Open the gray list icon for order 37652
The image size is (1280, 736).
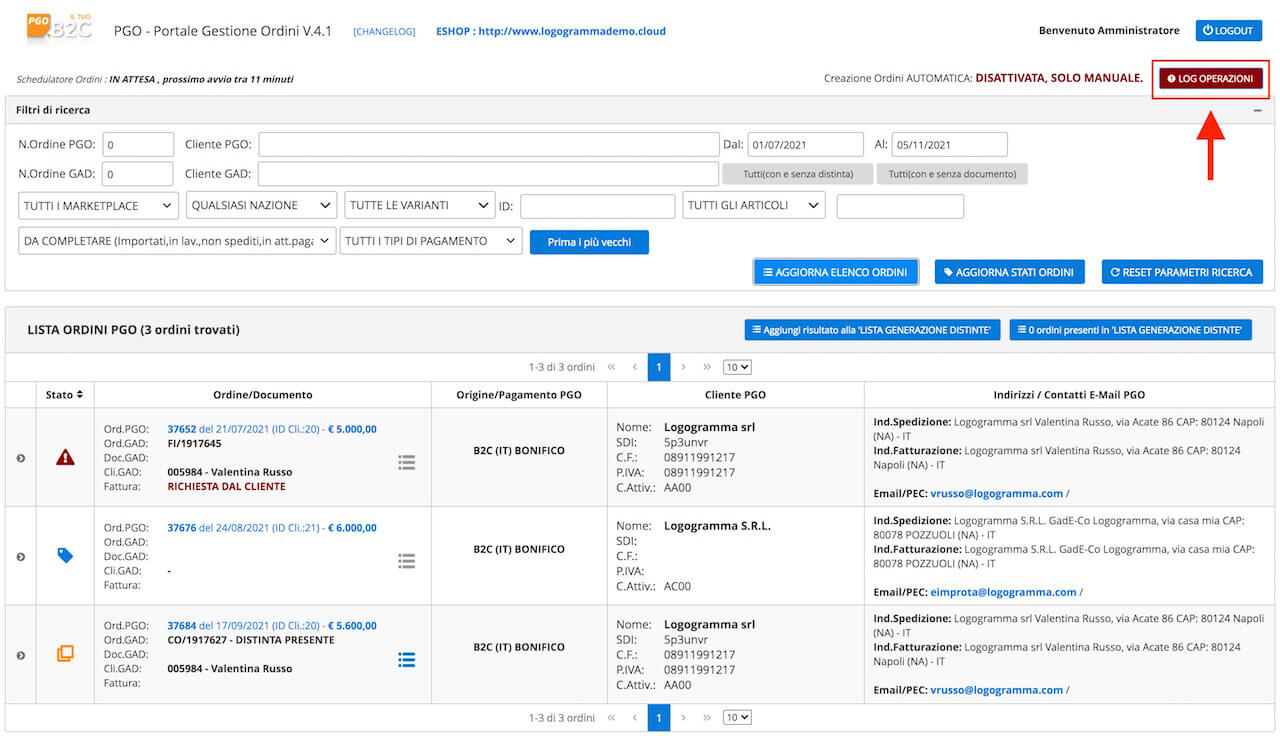406,462
